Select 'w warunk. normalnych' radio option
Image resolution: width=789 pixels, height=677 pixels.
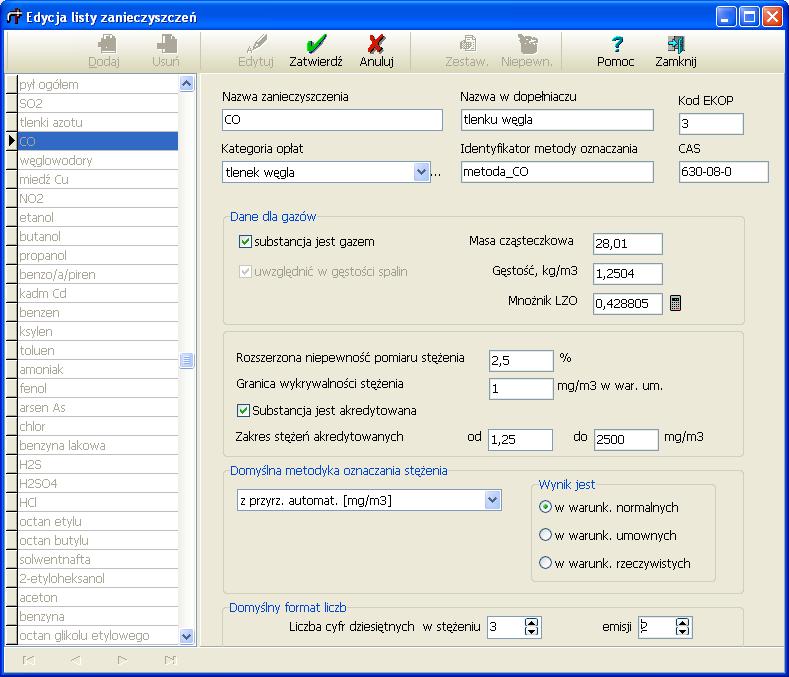point(545,507)
